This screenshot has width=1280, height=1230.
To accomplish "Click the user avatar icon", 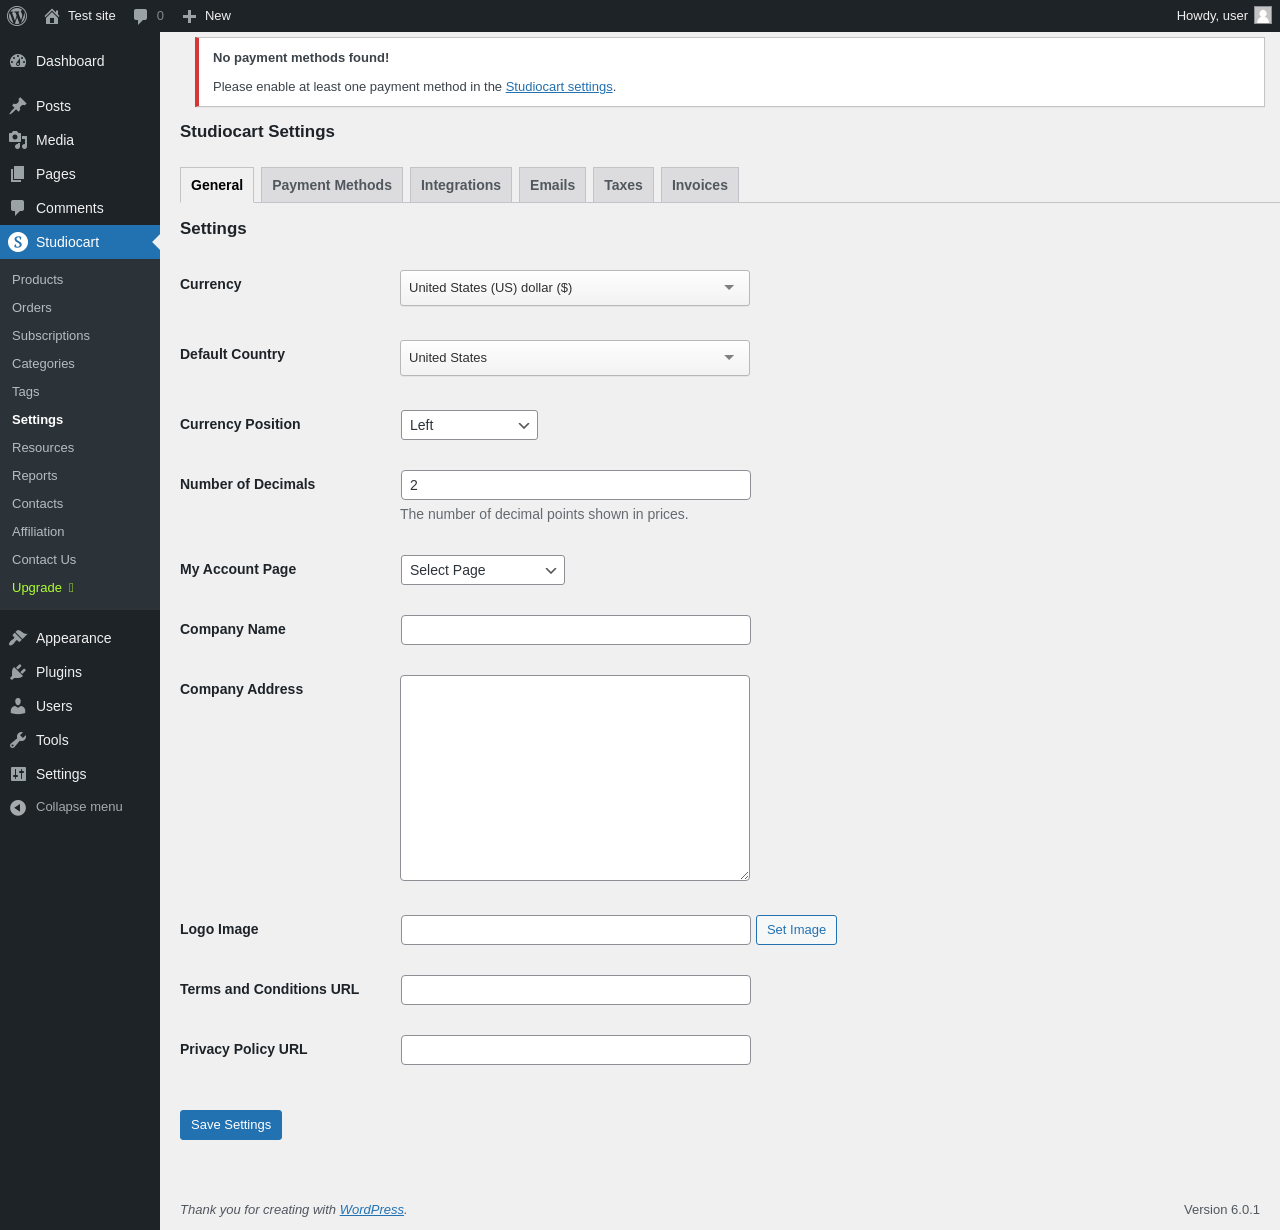I will pyautogui.click(x=1263, y=15).
